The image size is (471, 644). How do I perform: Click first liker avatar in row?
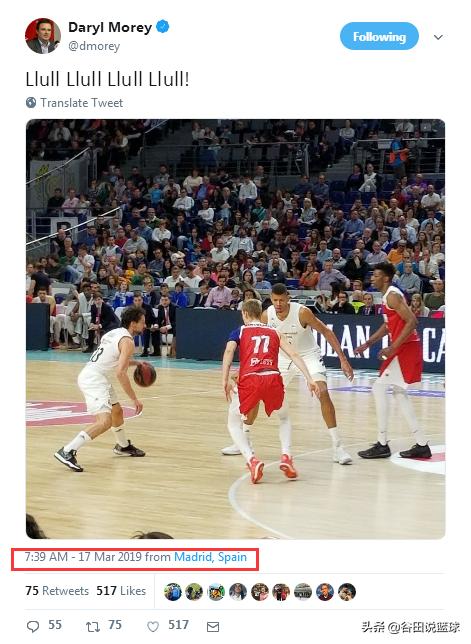tap(173, 592)
